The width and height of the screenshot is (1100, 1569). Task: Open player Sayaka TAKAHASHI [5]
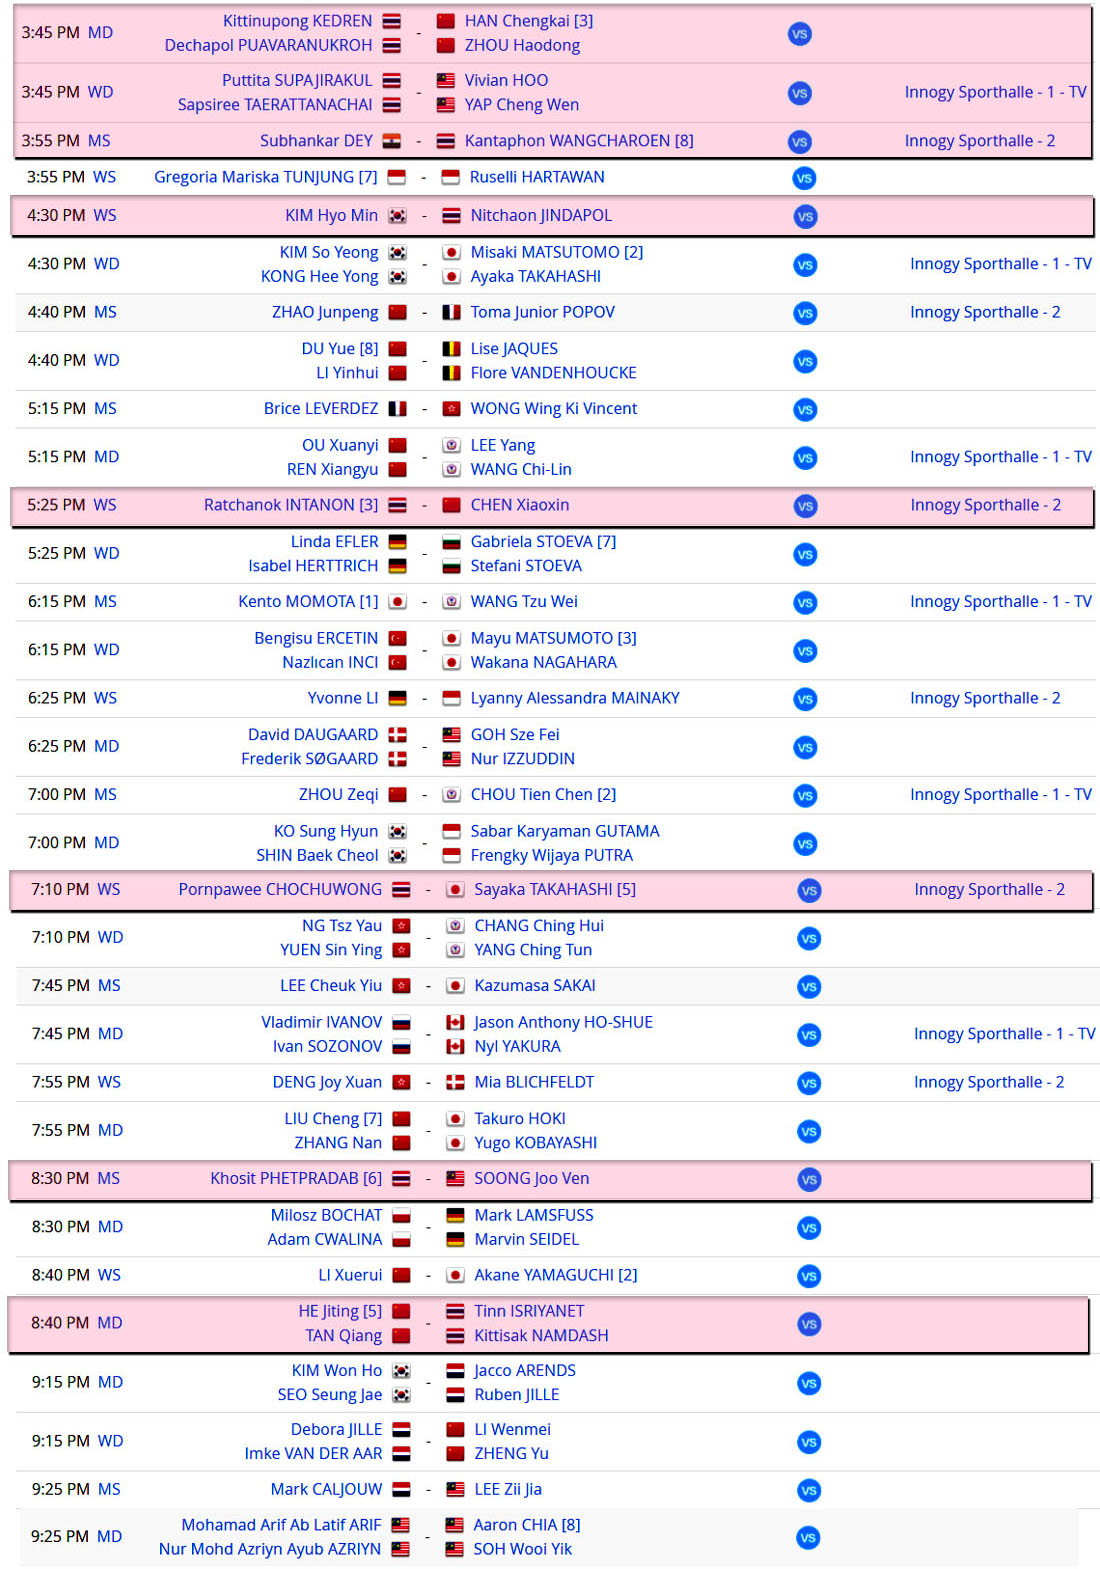tap(555, 889)
